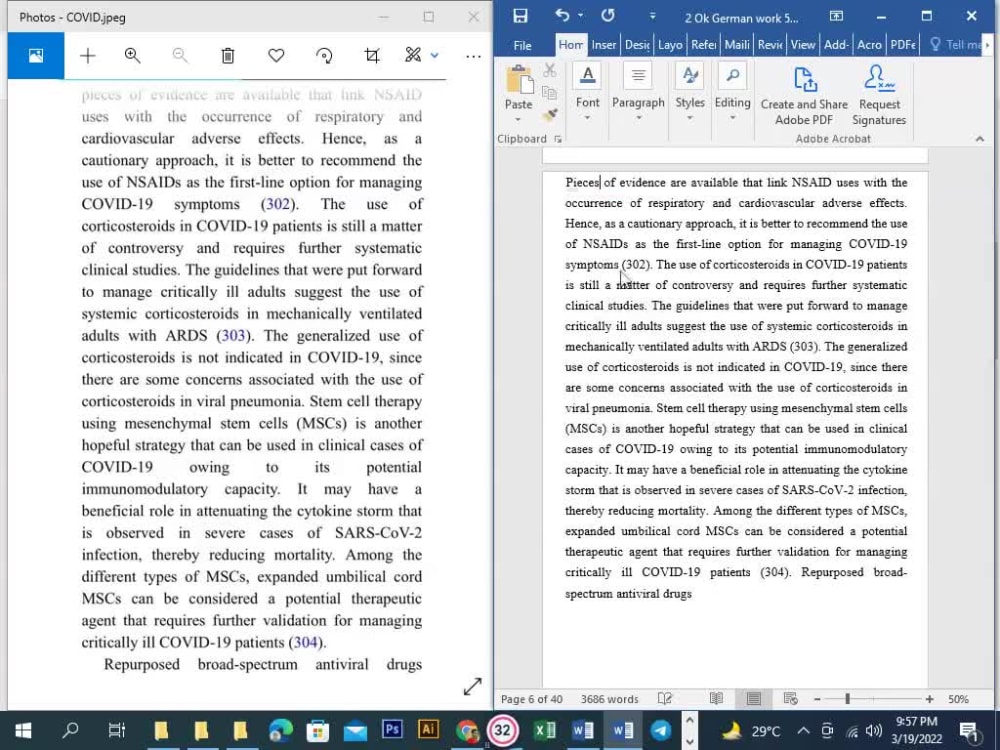1000x750 pixels.
Task: Open the Customize Quick Access Toolbar dropdown
Action: point(652,16)
